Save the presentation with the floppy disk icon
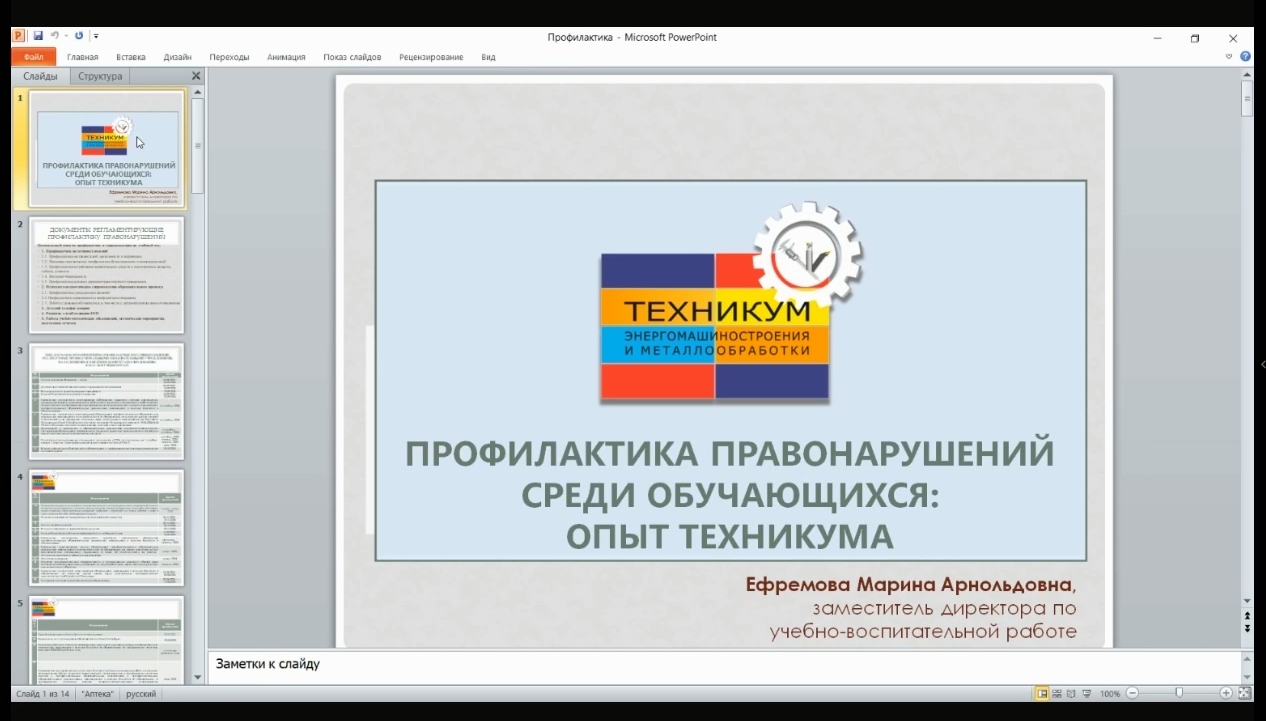1266x721 pixels. click(x=38, y=35)
